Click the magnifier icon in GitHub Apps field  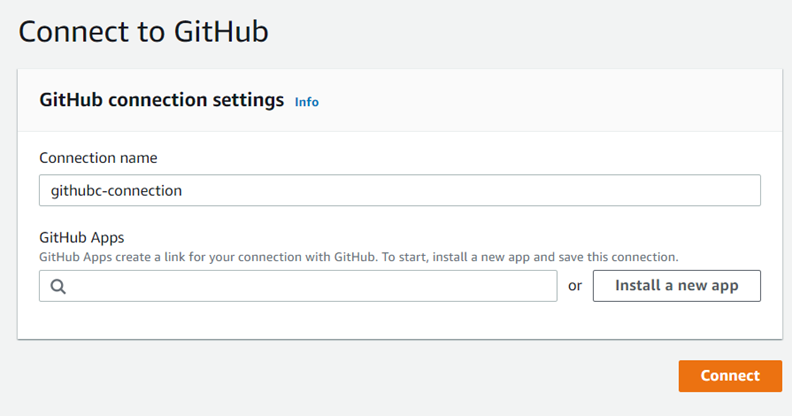click(57, 286)
